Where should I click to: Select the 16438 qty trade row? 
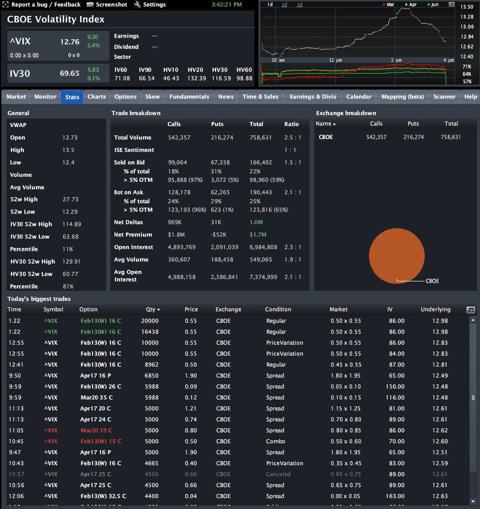[x=237, y=332]
